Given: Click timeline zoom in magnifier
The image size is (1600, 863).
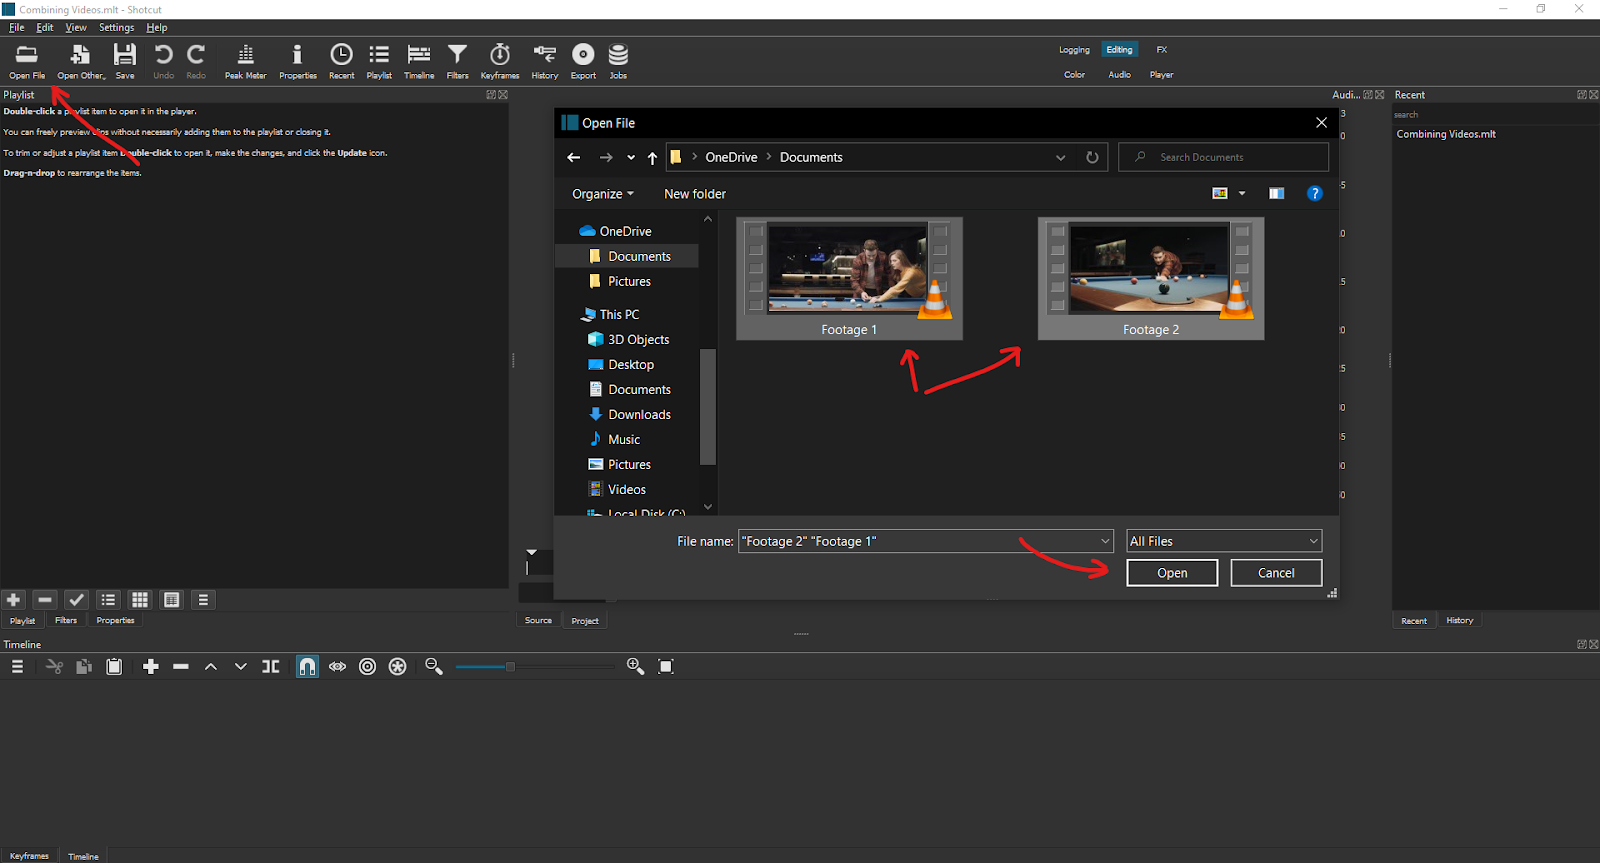Looking at the screenshot, I should (x=635, y=667).
